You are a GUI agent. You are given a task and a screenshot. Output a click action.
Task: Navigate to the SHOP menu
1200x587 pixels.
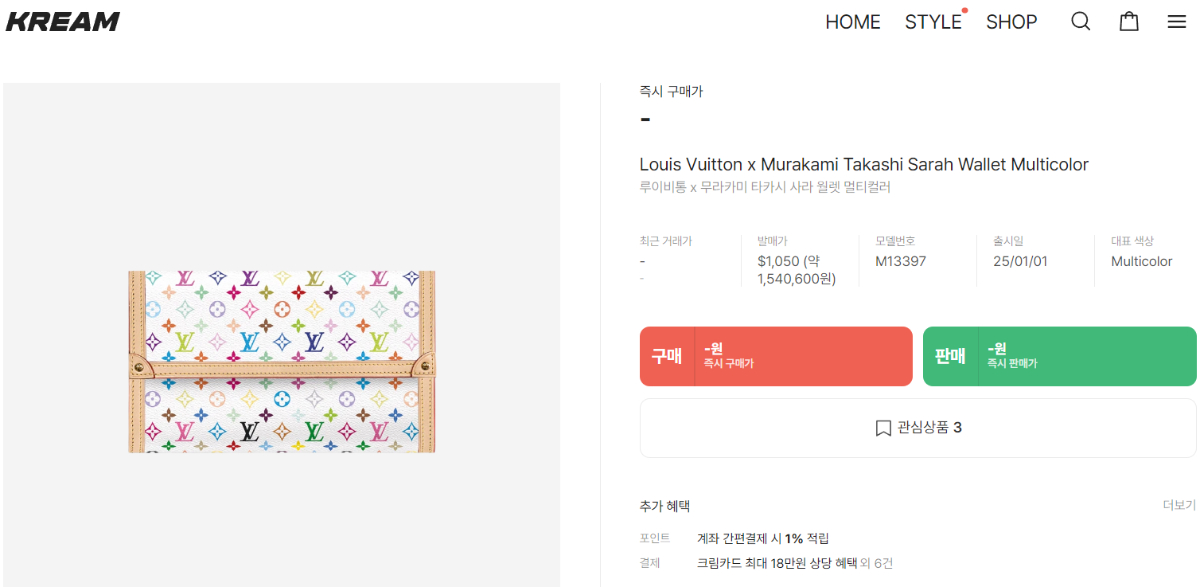point(1011,22)
